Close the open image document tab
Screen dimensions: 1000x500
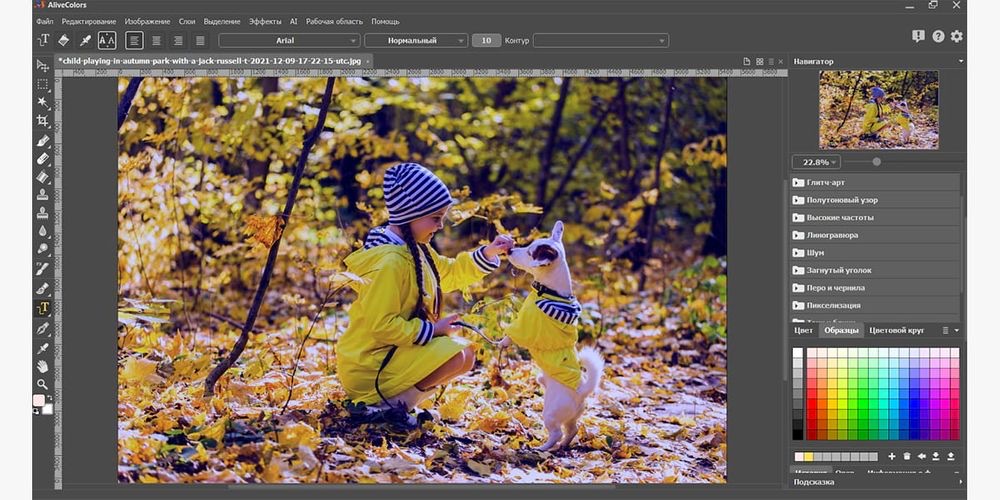367,61
